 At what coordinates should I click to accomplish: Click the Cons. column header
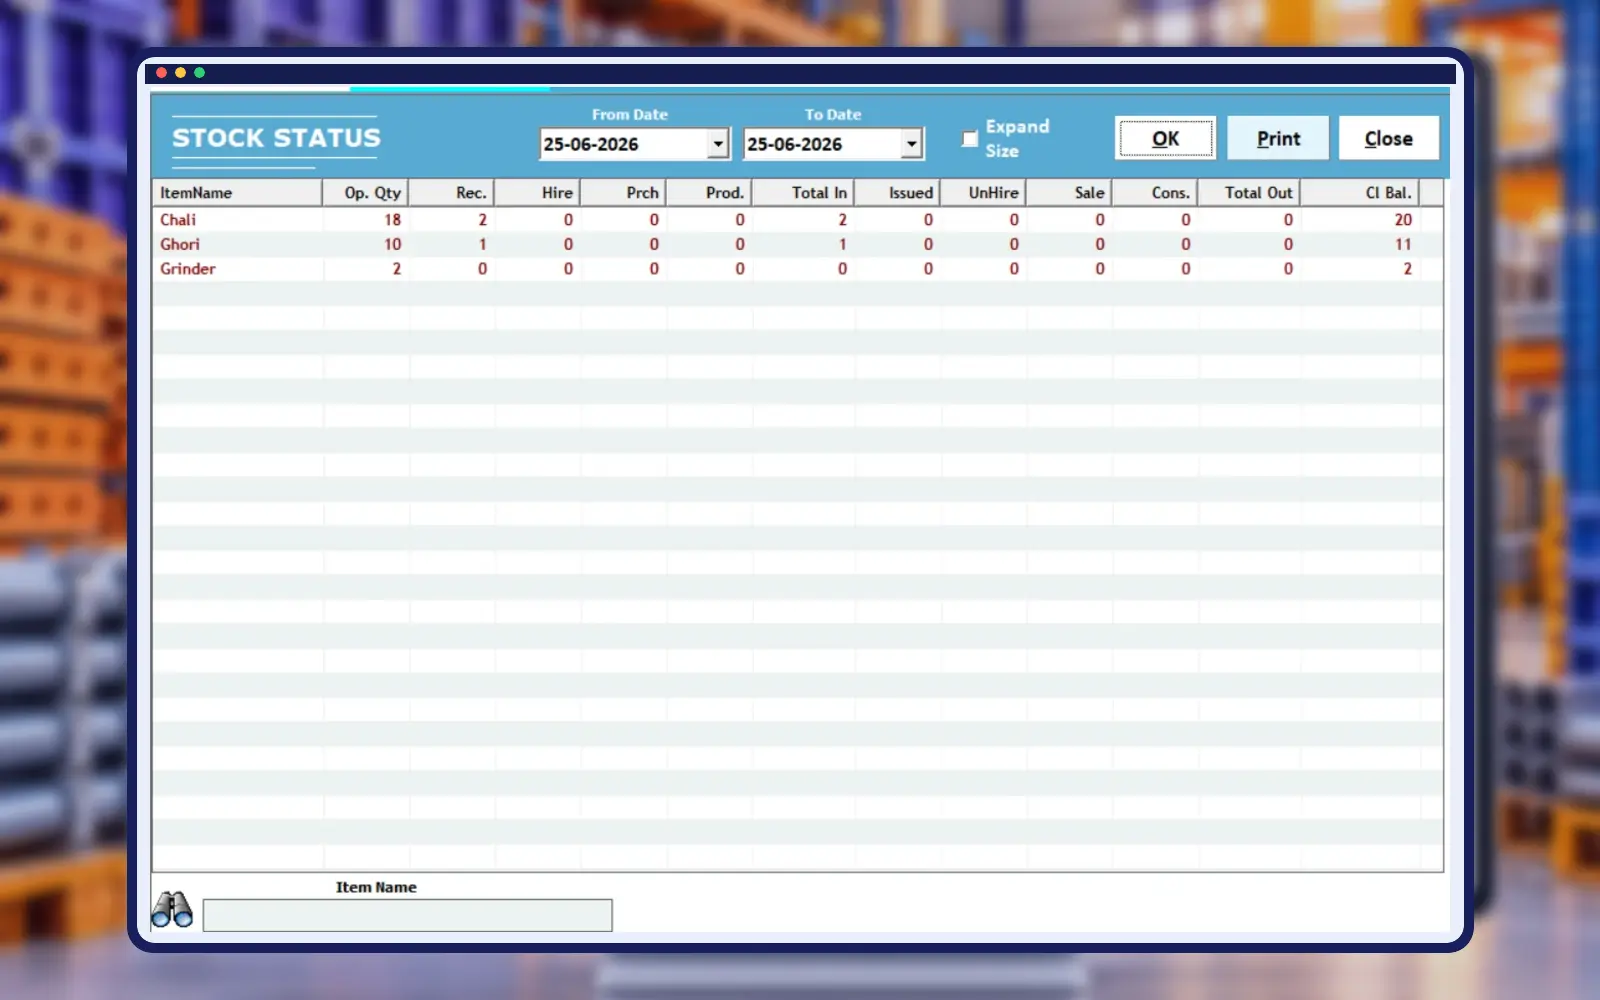(1156, 193)
